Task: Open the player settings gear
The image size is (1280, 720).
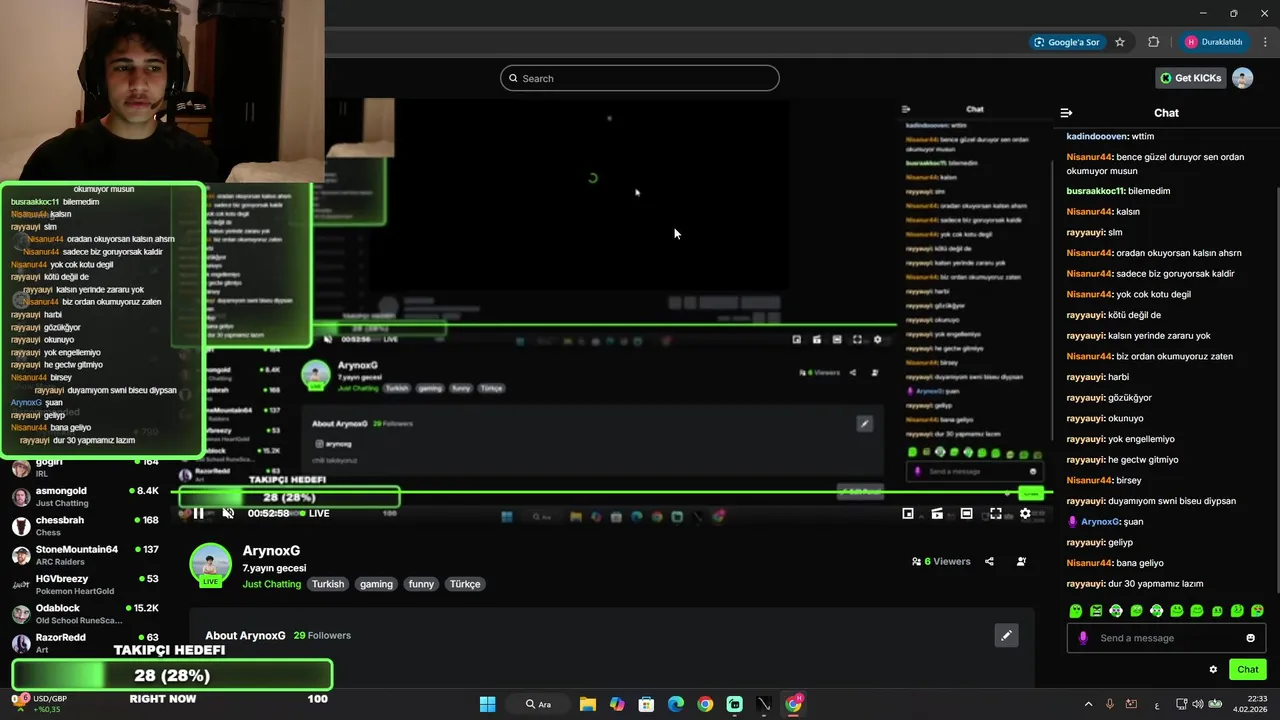Action: (1025, 513)
